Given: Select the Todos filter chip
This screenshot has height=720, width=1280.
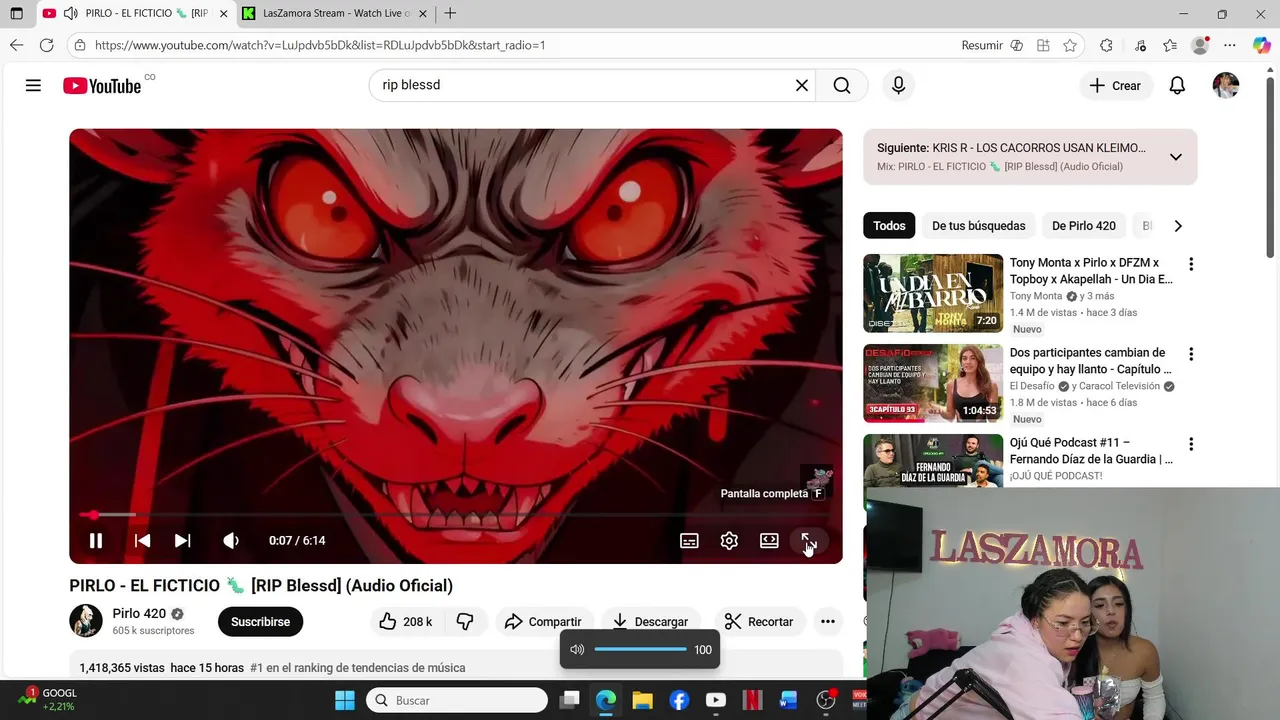Looking at the screenshot, I should pyautogui.click(x=889, y=225).
